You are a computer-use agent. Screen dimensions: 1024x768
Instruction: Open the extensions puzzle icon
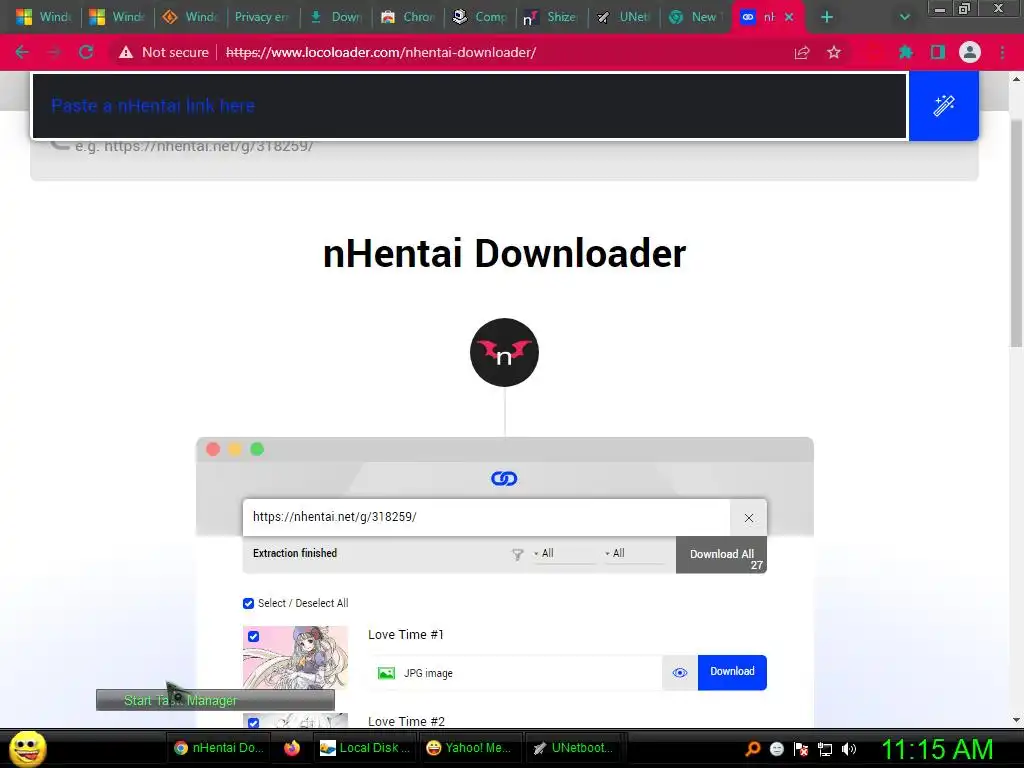coord(906,52)
